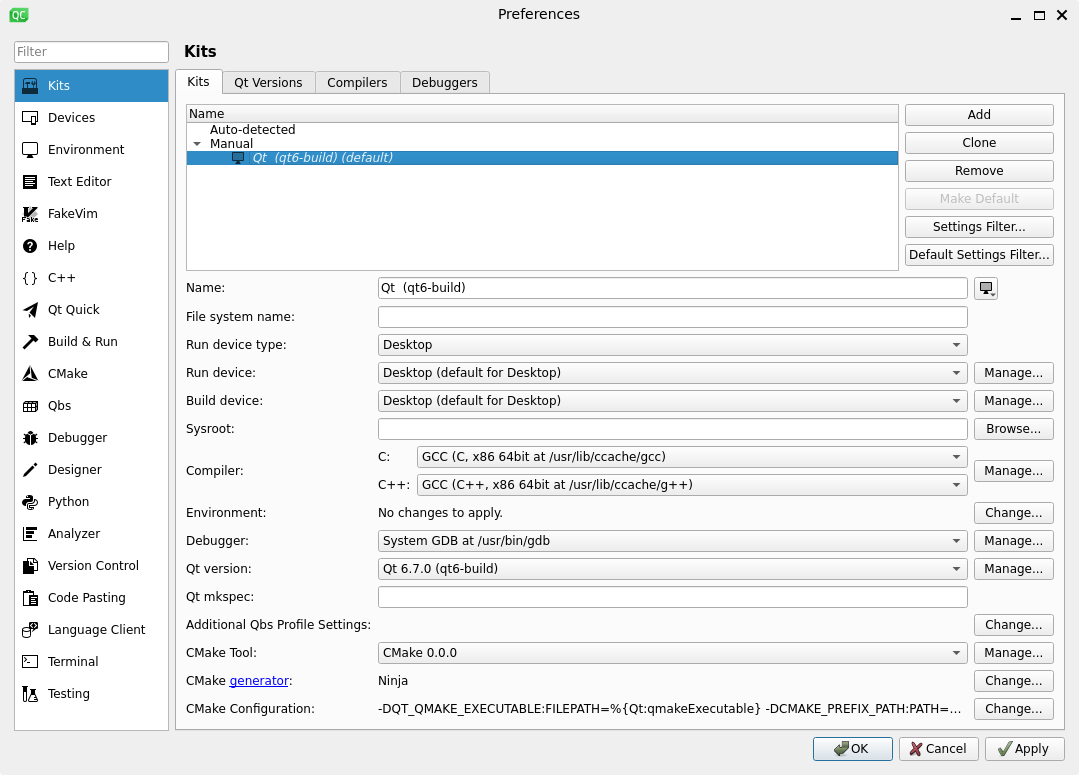Image resolution: width=1079 pixels, height=775 pixels.
Task: Open the Run device type dropdown
Action: 672,345
